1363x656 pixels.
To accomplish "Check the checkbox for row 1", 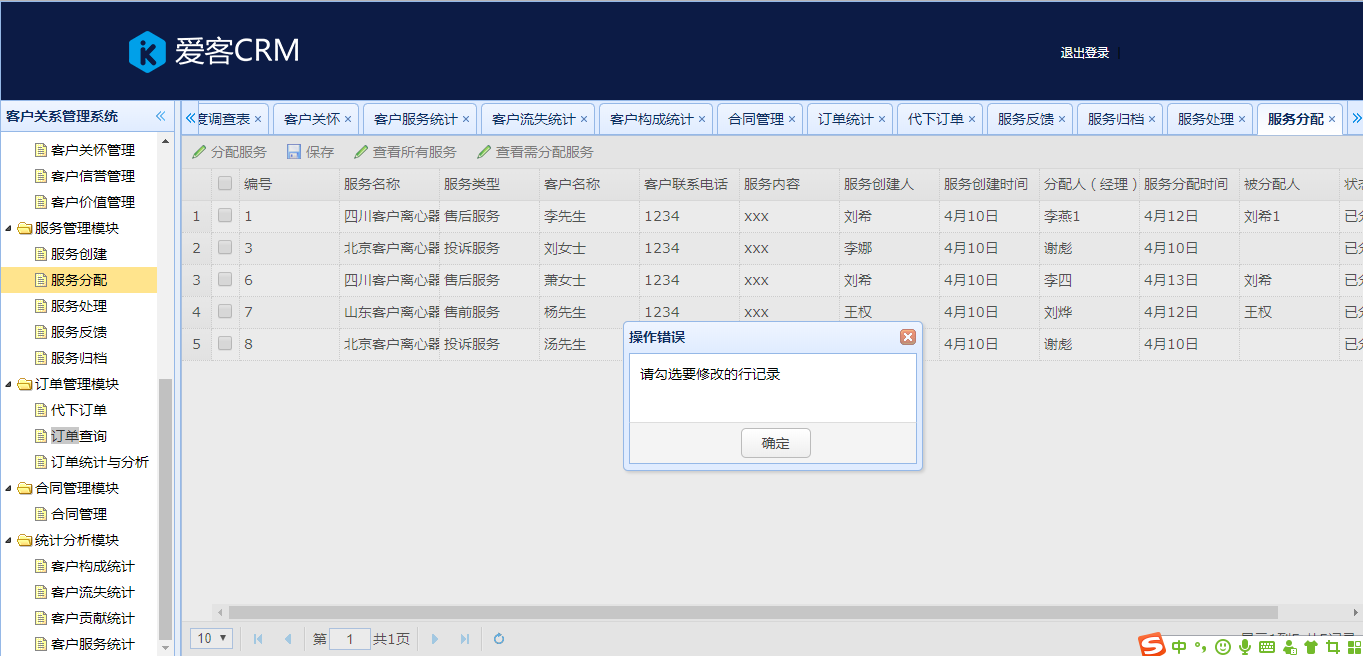I will click(225, 216).
